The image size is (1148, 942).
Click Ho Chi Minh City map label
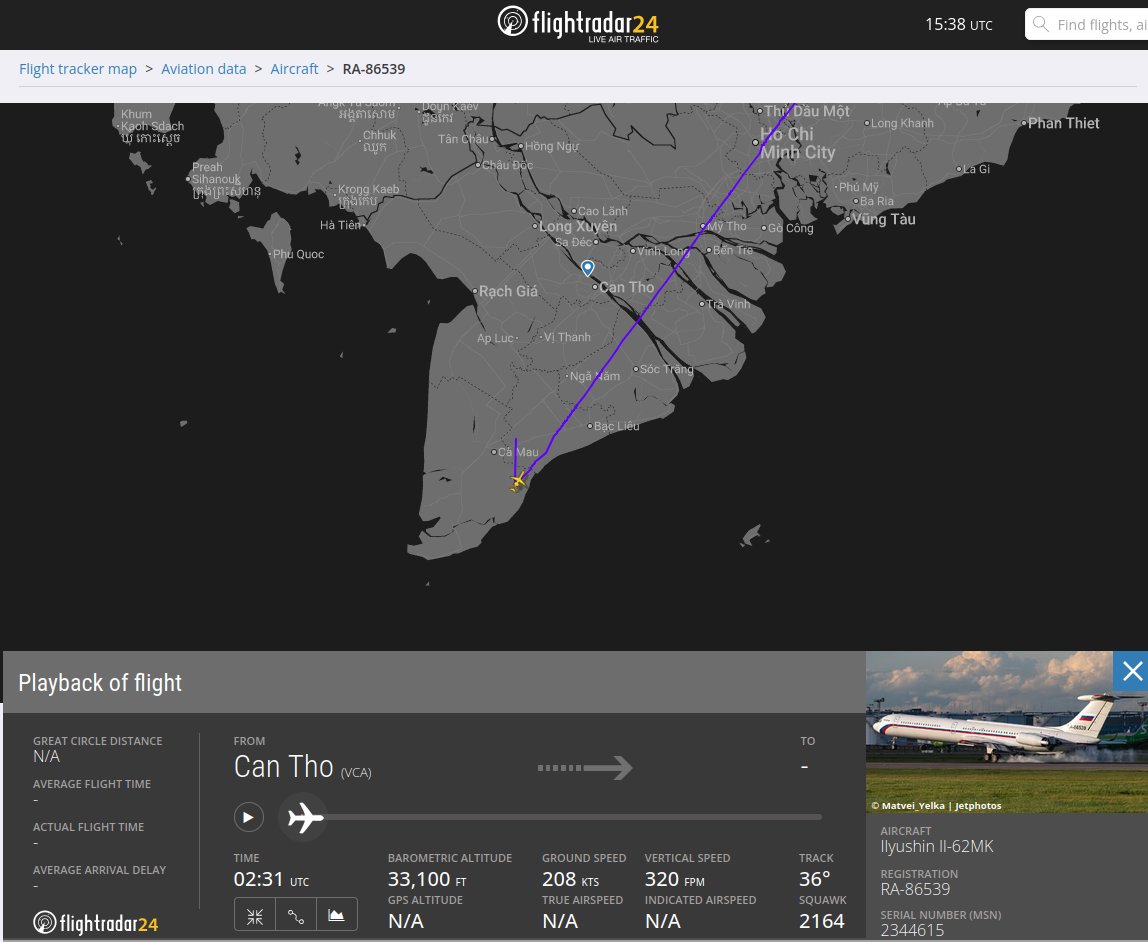tap(797, 143)
